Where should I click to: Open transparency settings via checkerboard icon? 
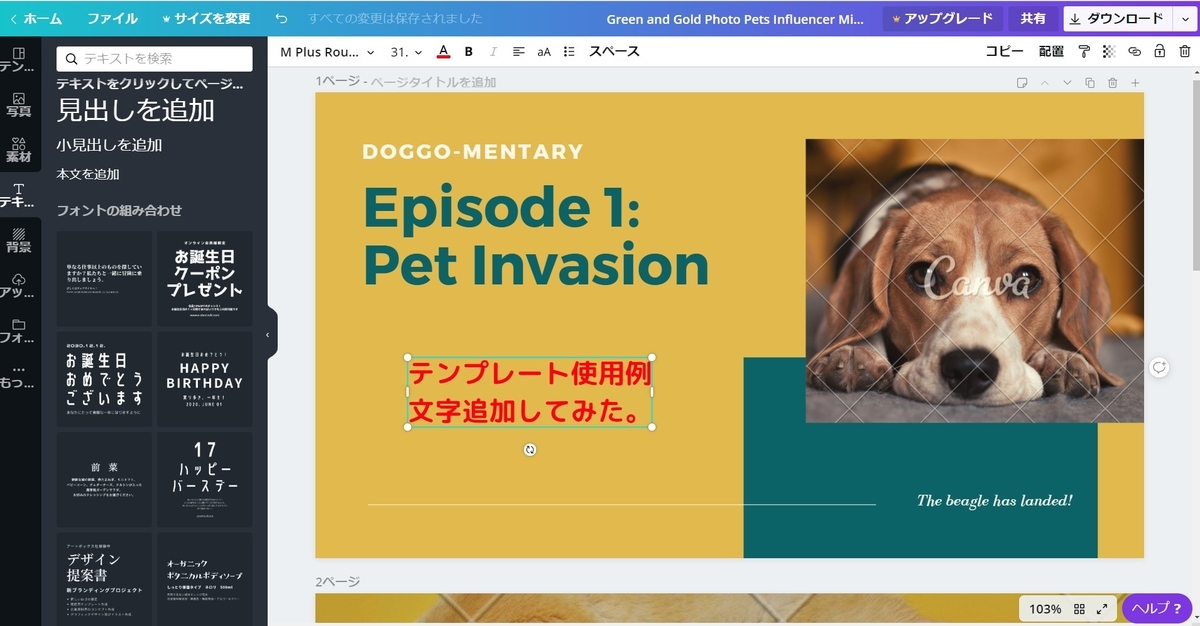(1108, 51)
